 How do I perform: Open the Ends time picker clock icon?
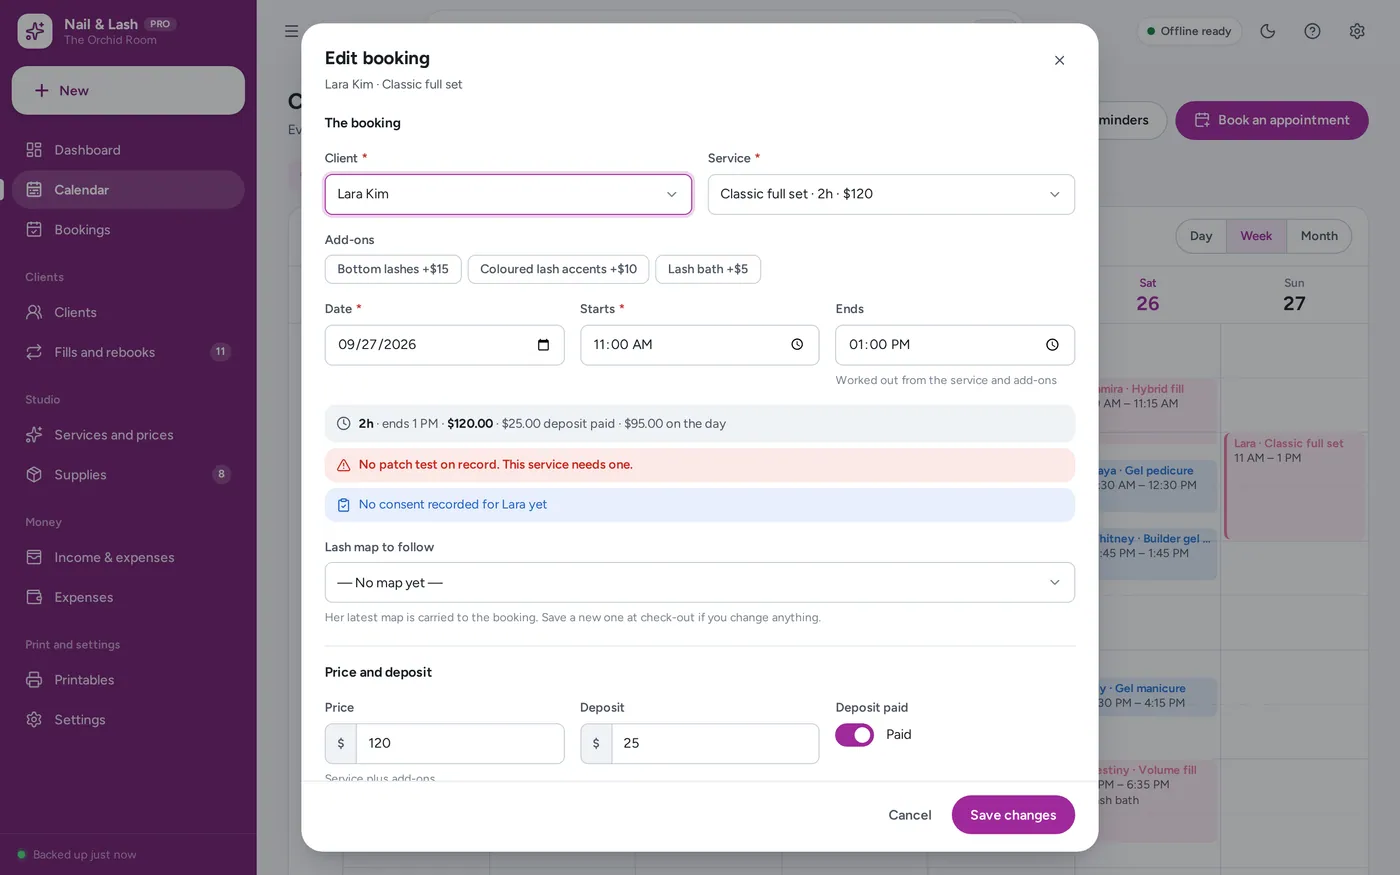[x=1052, y=345]
